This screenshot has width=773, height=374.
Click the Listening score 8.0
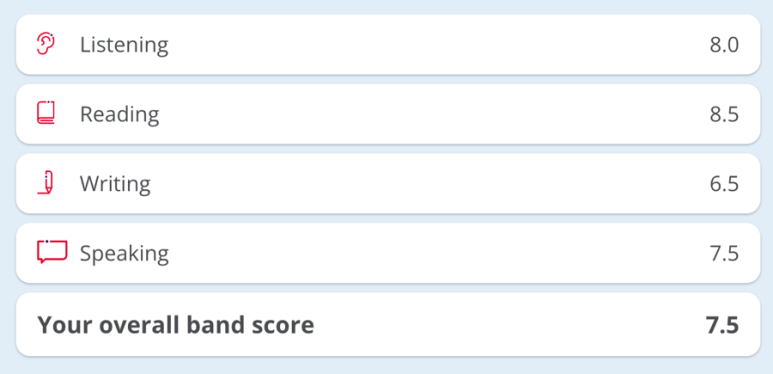click(724, 45)
